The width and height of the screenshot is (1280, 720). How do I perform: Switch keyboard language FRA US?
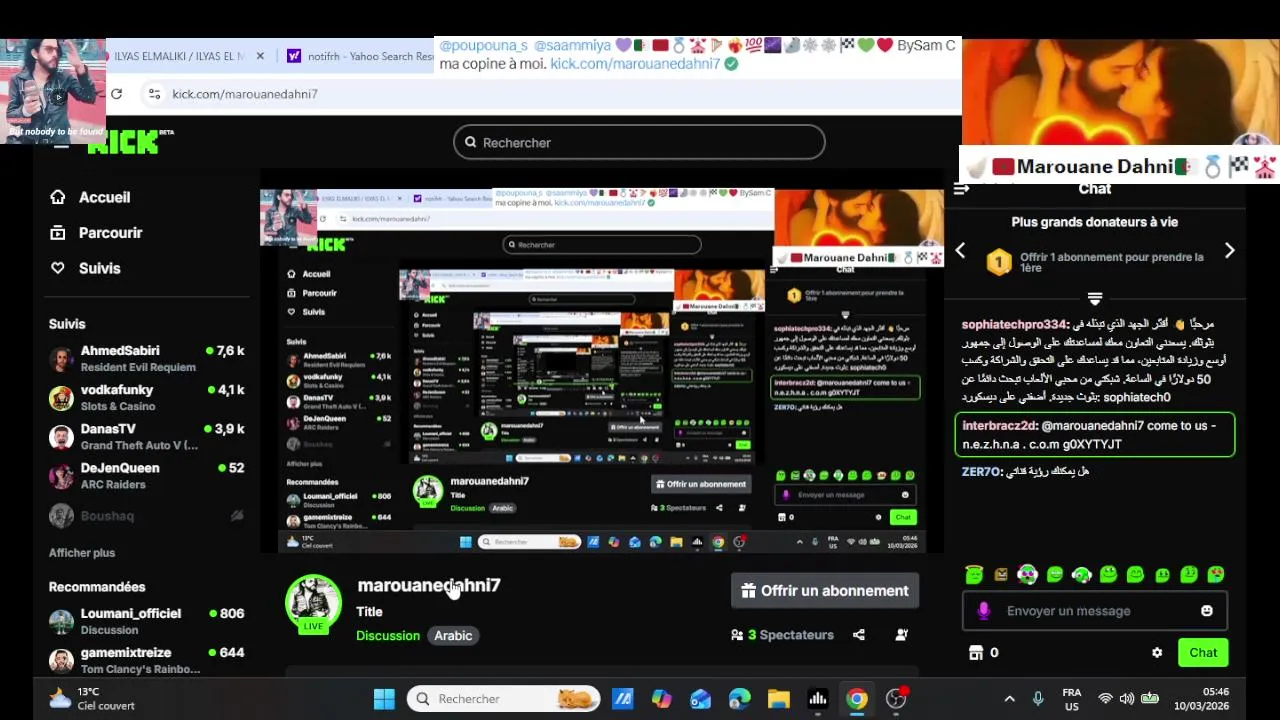pyautogui.click(x=1072, y=699)
